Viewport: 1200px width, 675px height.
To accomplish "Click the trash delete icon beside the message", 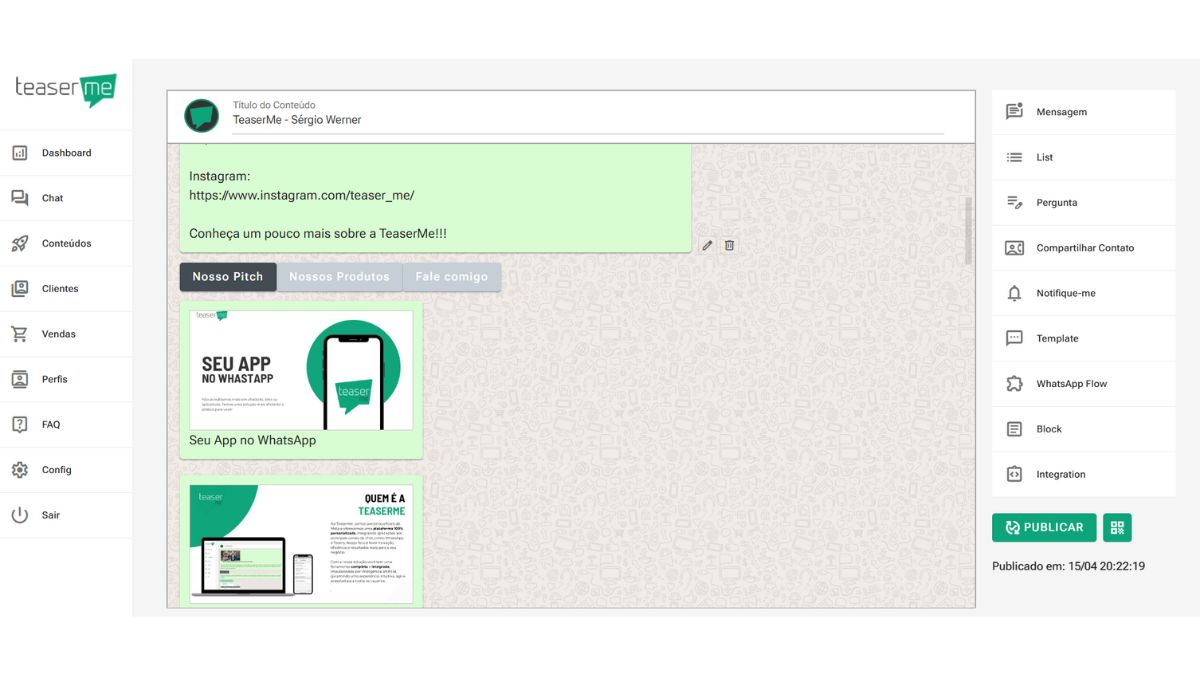I will pos(729,245).
